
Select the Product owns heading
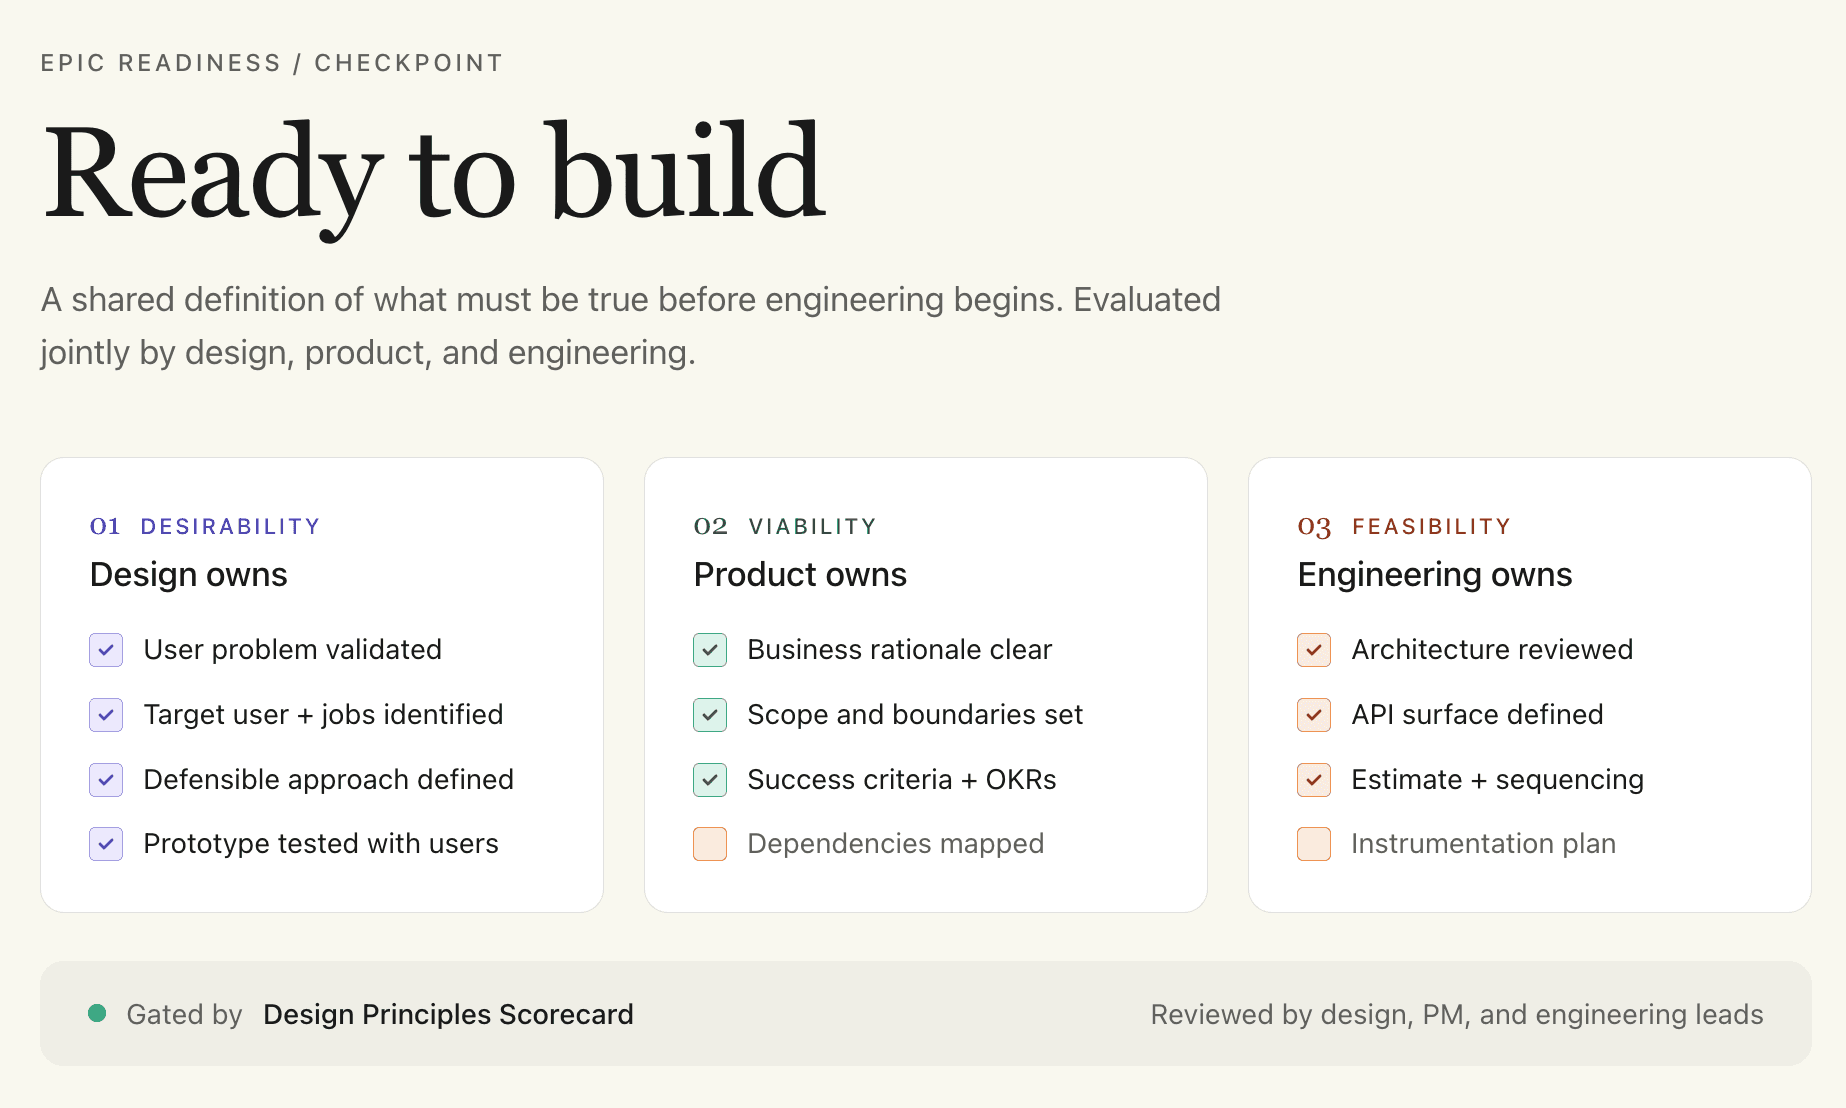[800, 575]
